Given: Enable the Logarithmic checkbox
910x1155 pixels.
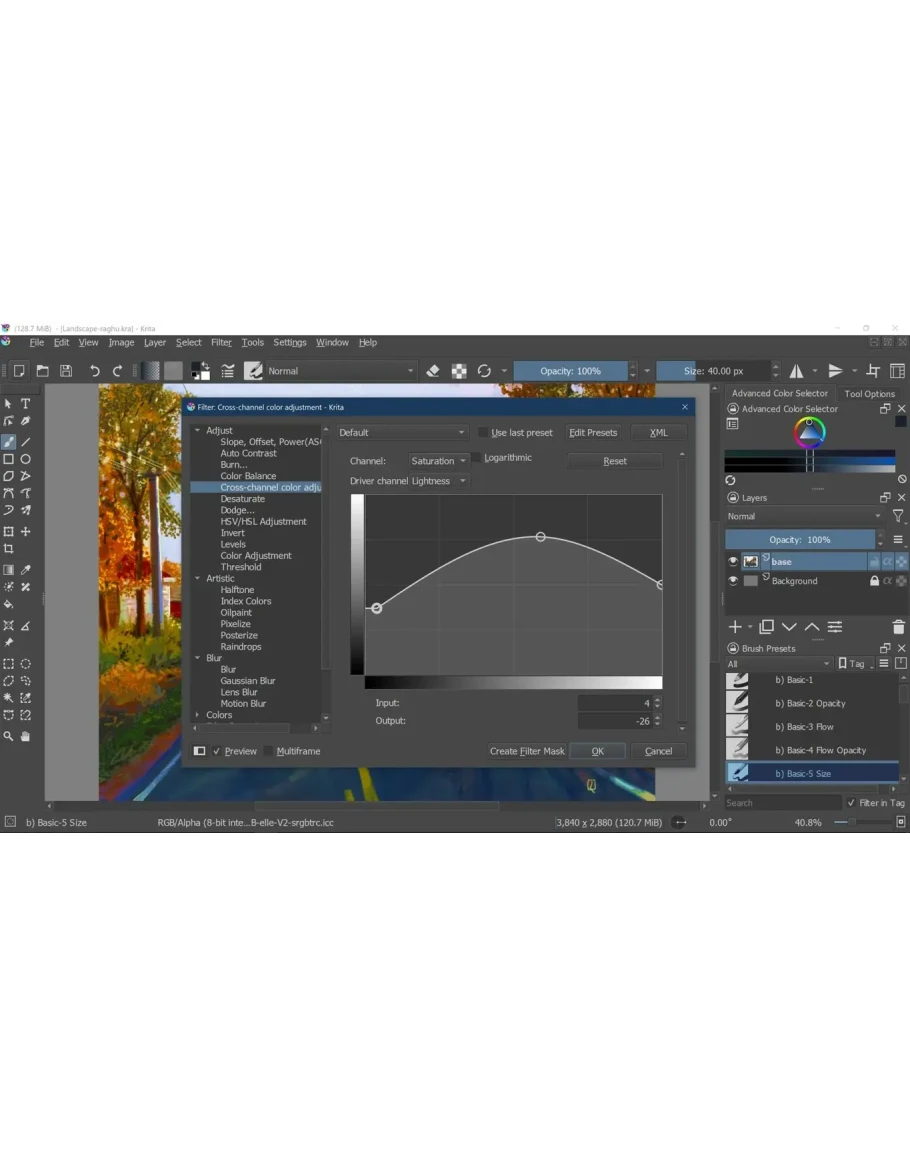Looking at the screenshot, I should 478,458.
